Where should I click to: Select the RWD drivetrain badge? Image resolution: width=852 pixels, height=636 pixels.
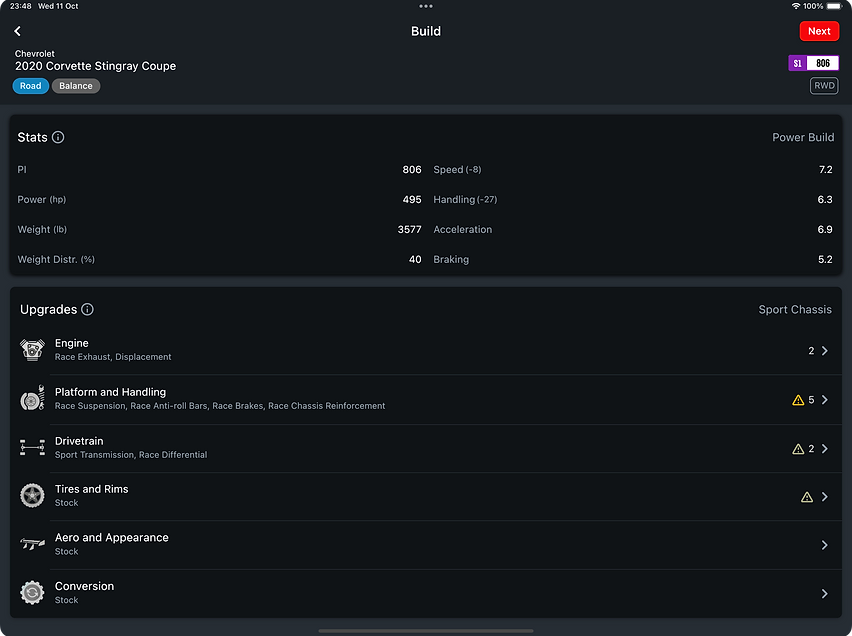824,85
